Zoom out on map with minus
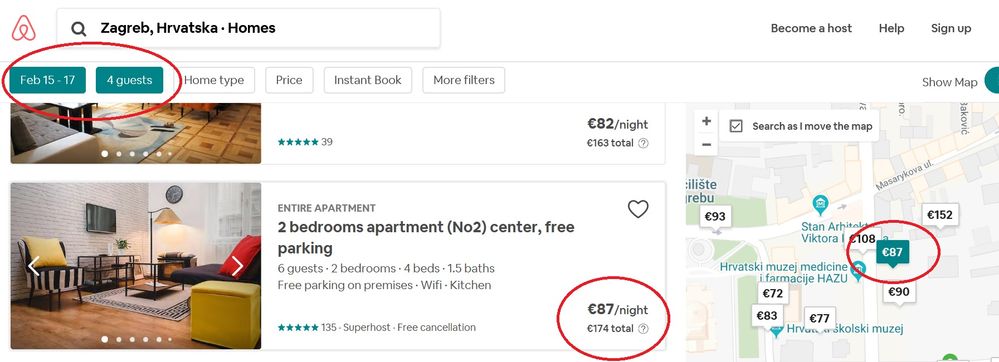 706,145
